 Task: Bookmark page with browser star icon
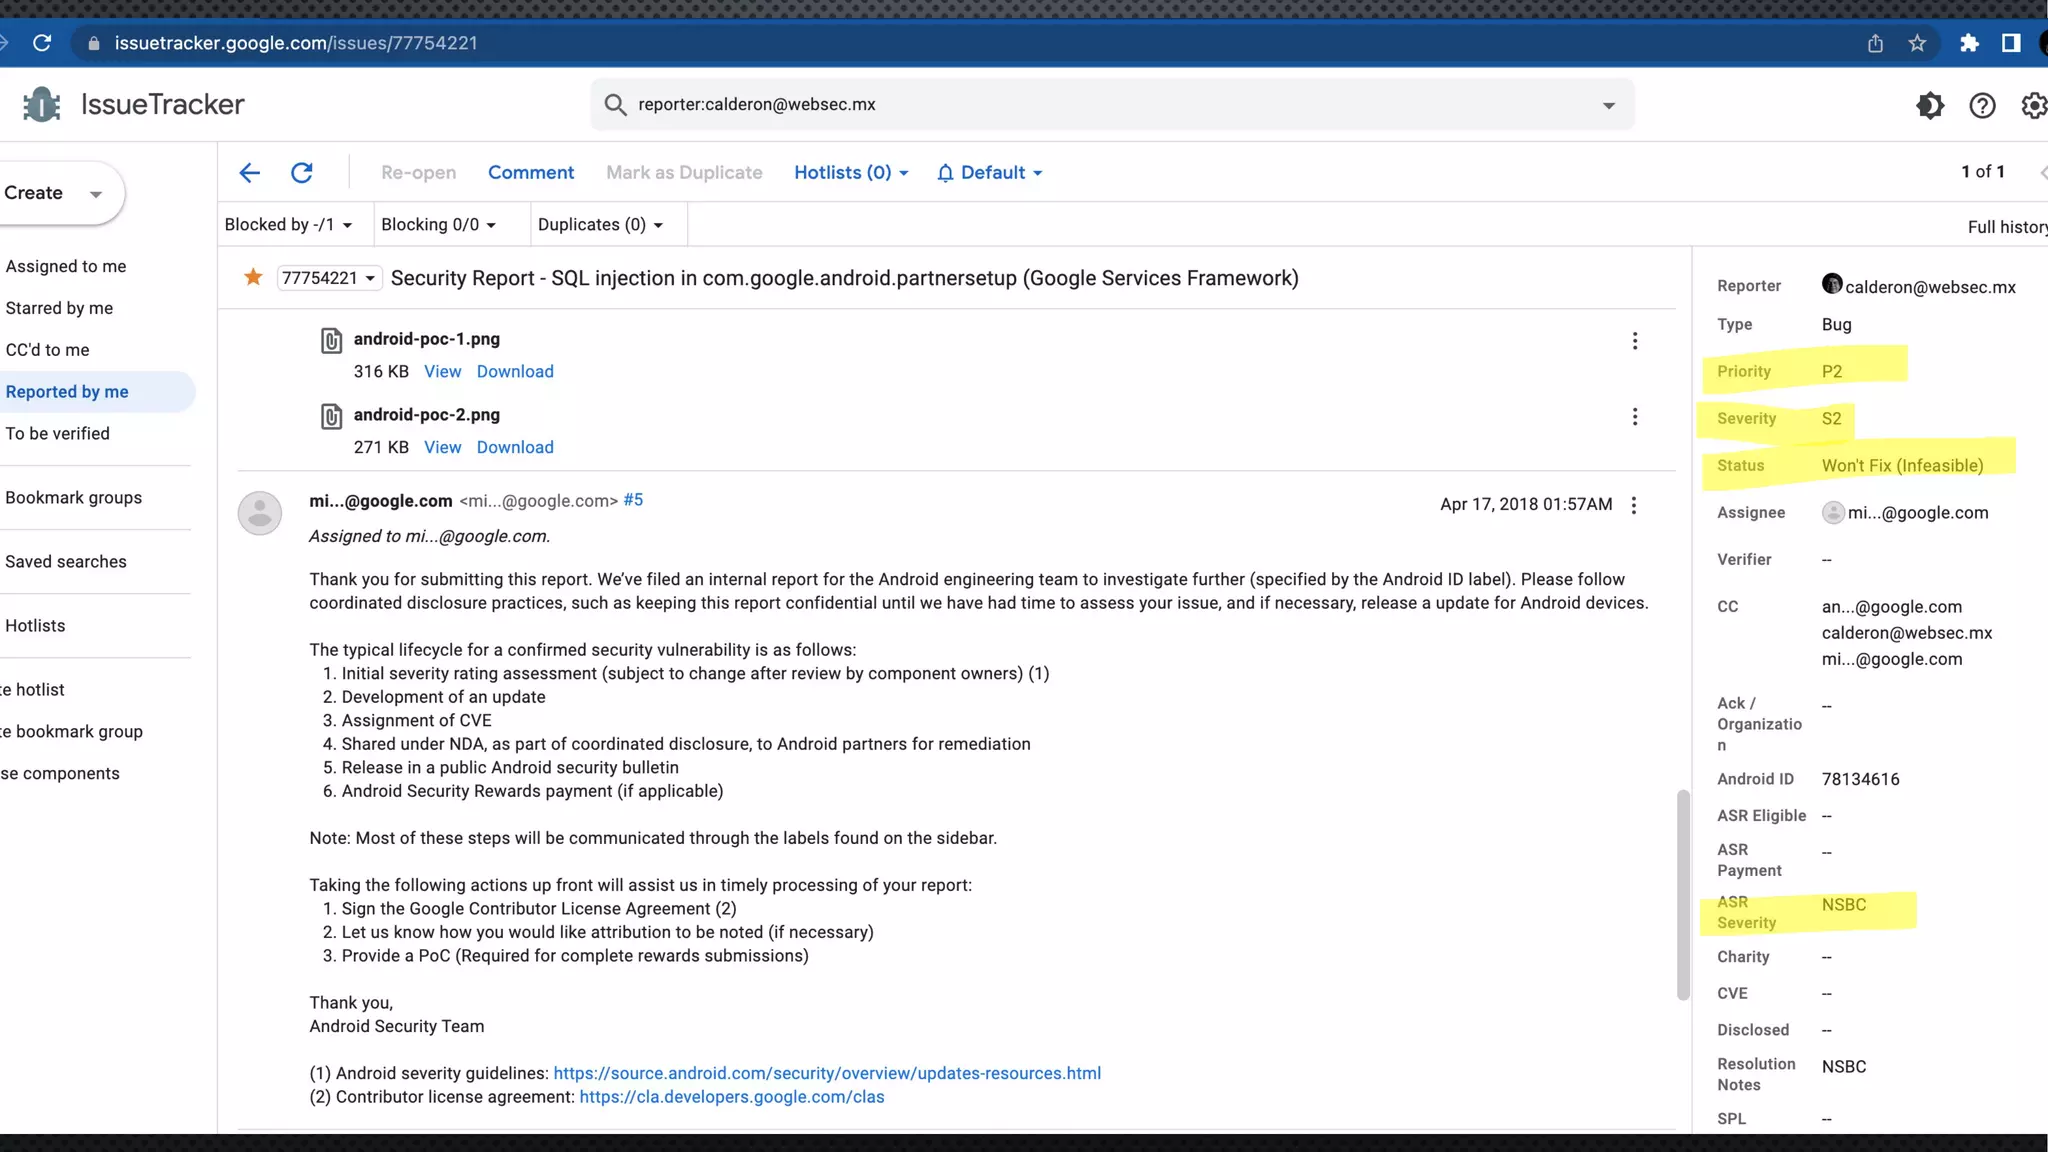coord(1917,43)
